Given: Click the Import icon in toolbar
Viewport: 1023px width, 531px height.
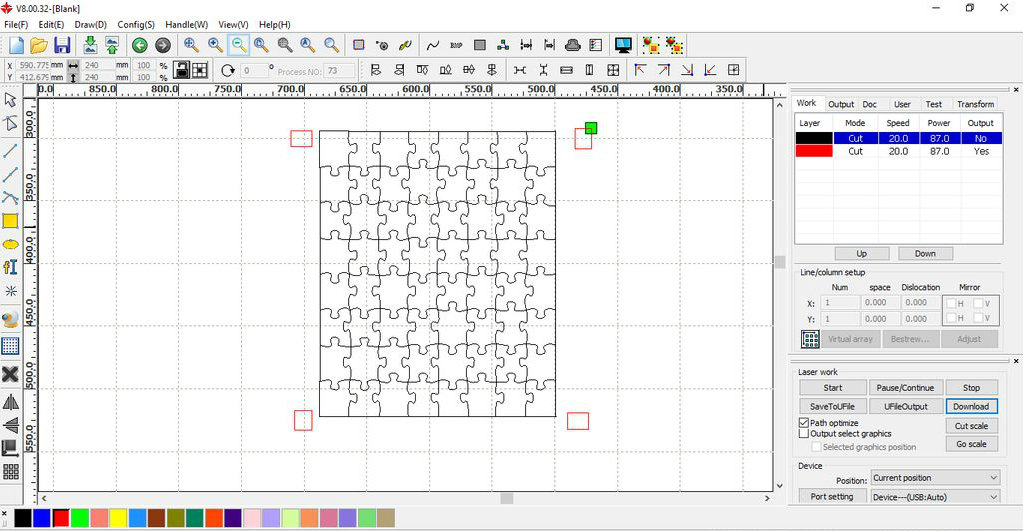Looking at the screenshot, I should (90, 45).
